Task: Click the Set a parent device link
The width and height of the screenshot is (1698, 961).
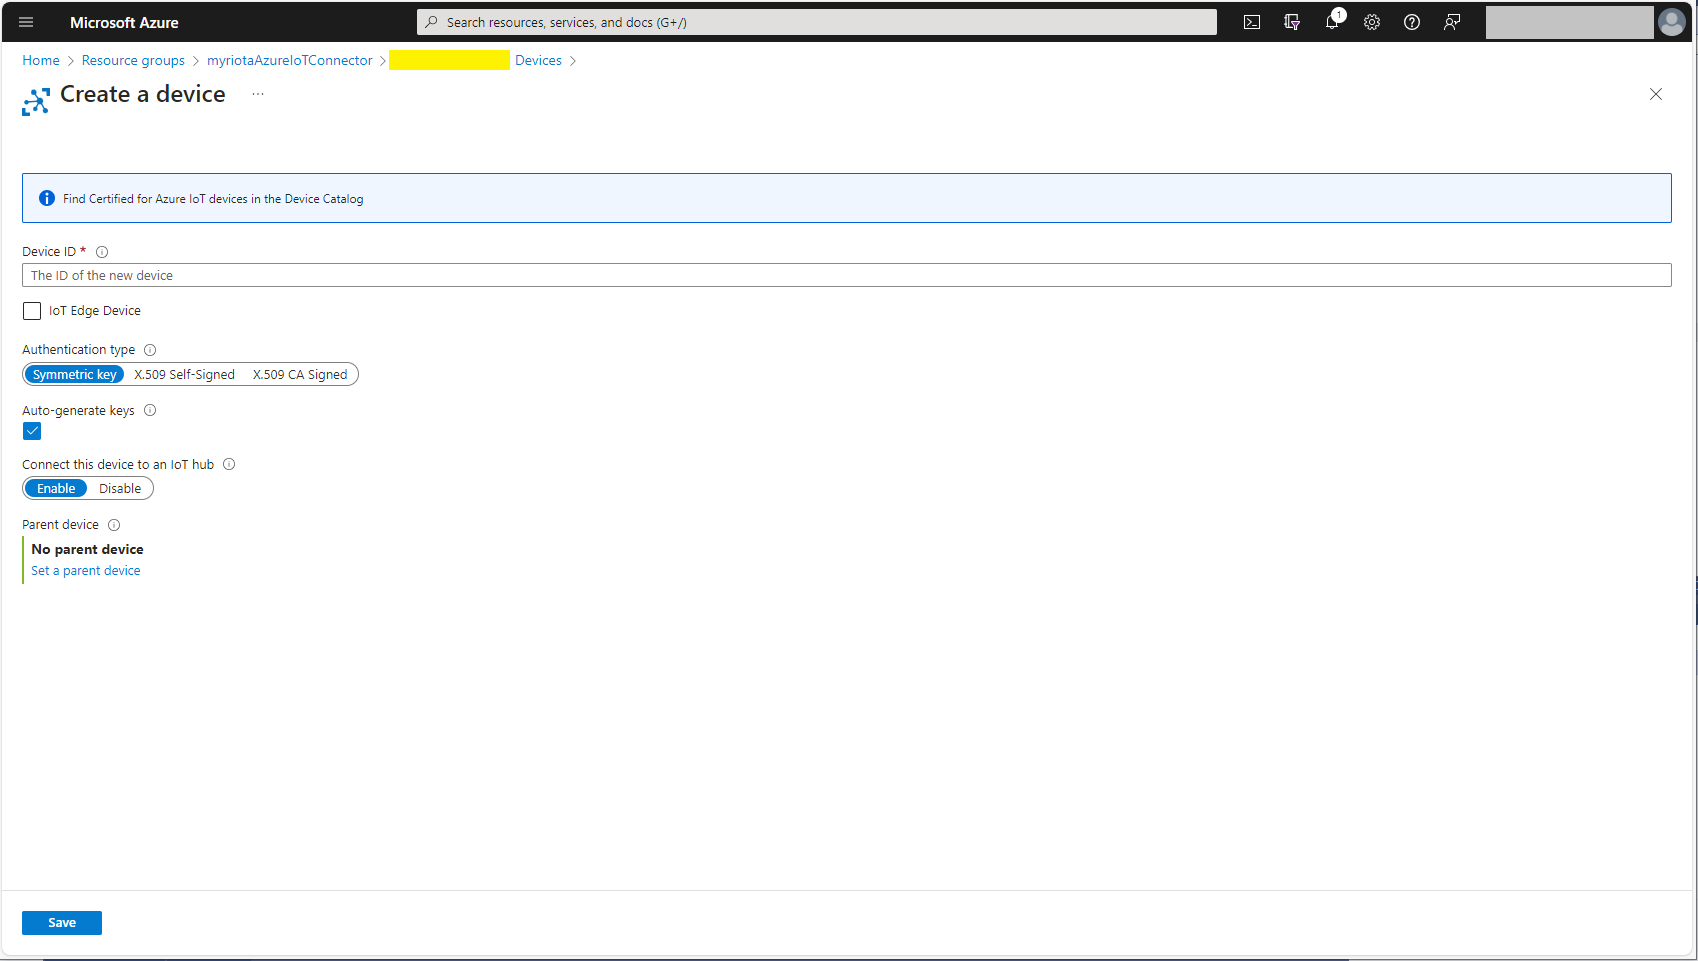Action: pos(86,571)
